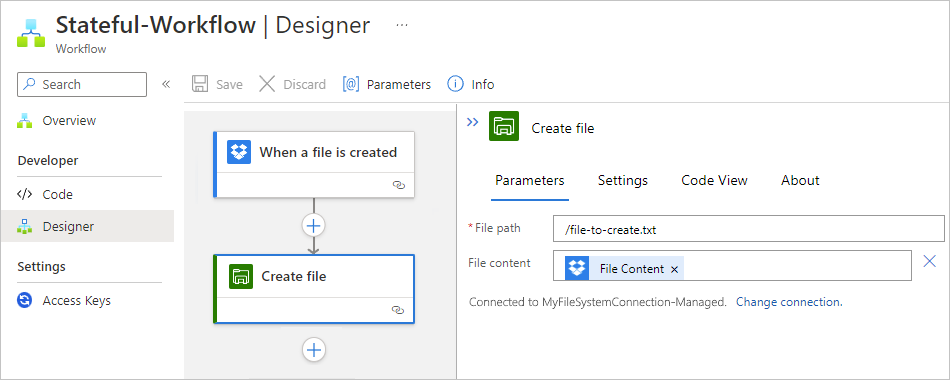Remove the File Content token
This screenshot has height=380, width=950.
[x=674, y=270]
